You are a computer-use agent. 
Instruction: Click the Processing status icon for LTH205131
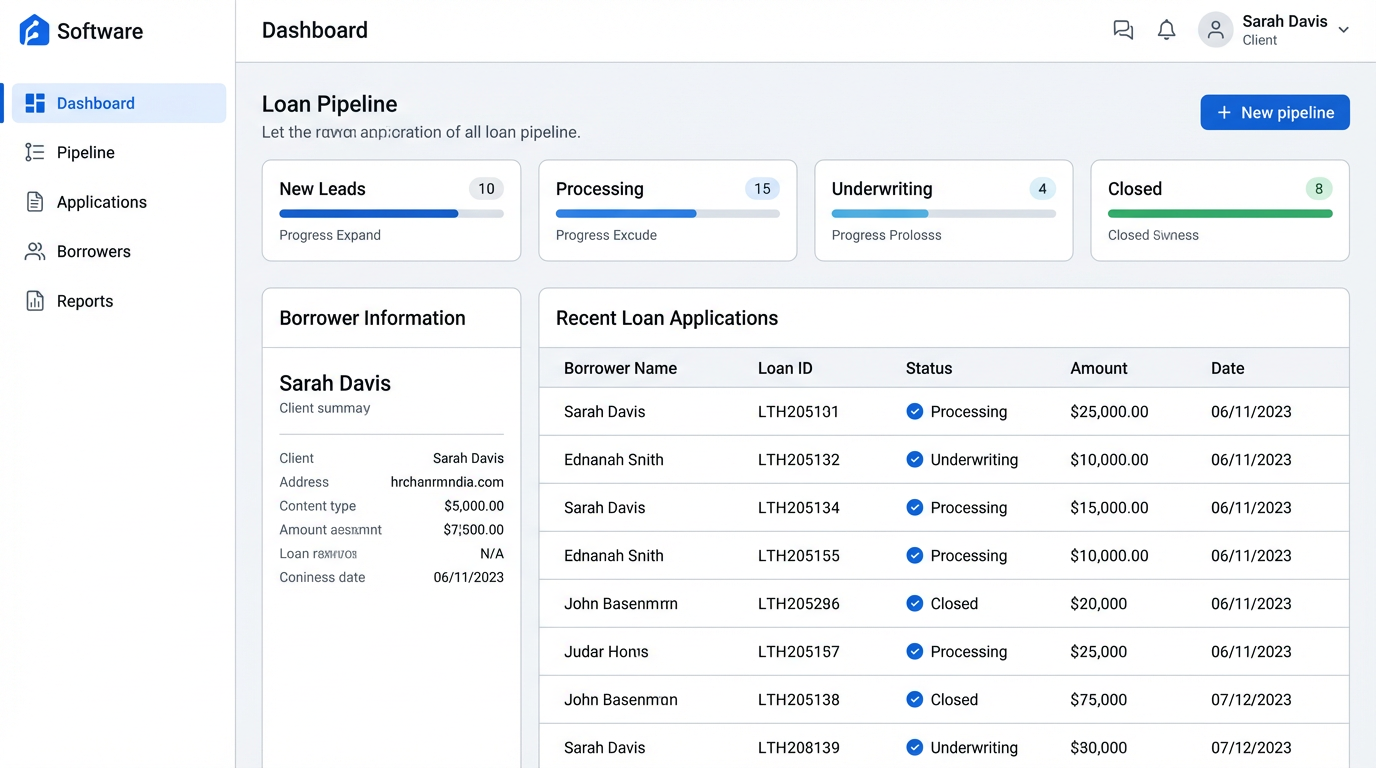tap(914, 411)
